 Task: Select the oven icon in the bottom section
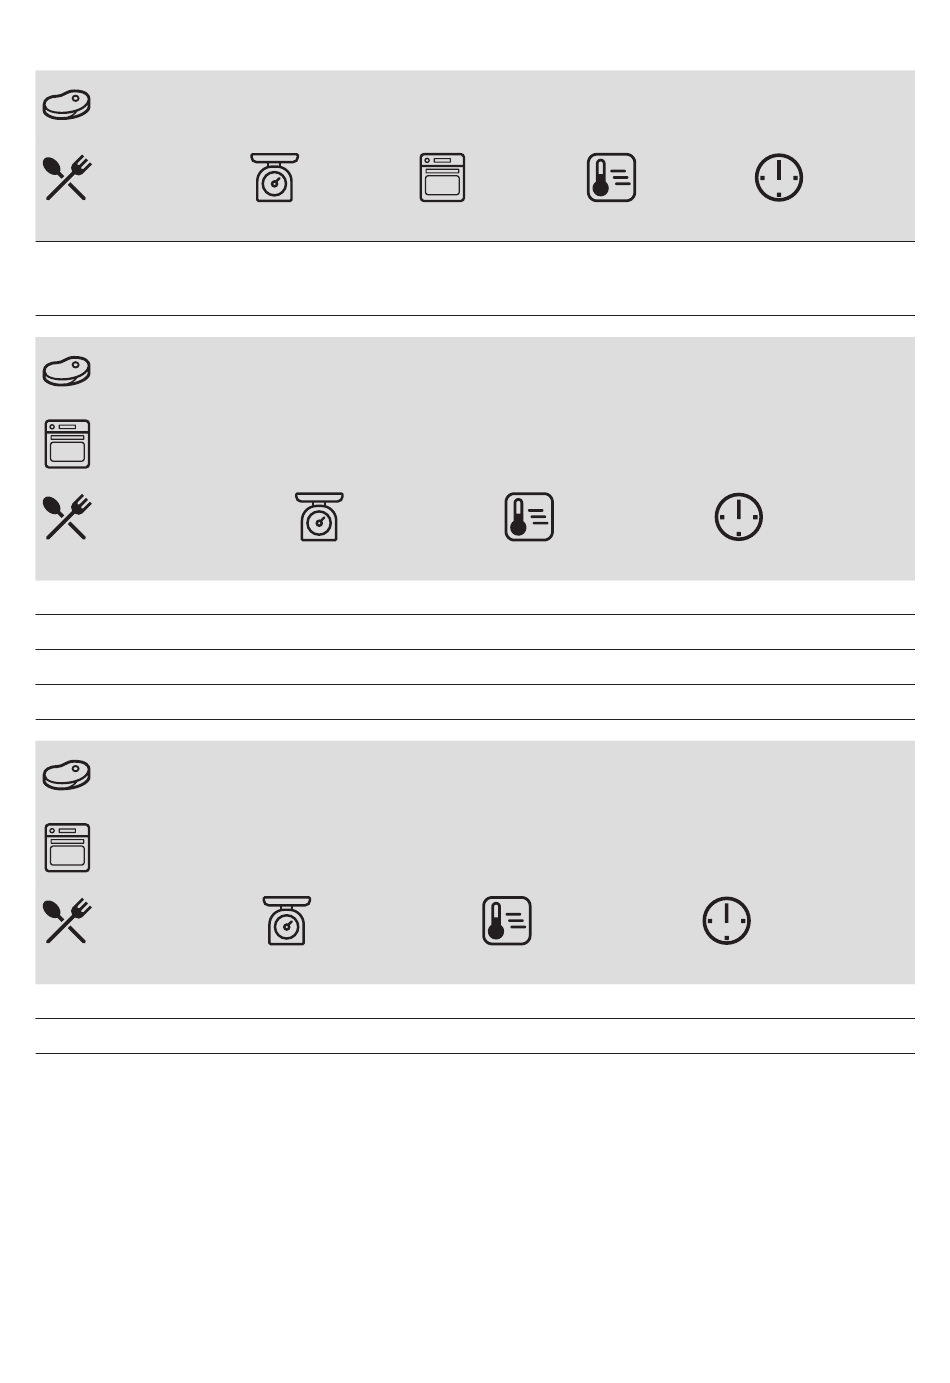coord(67,848)
